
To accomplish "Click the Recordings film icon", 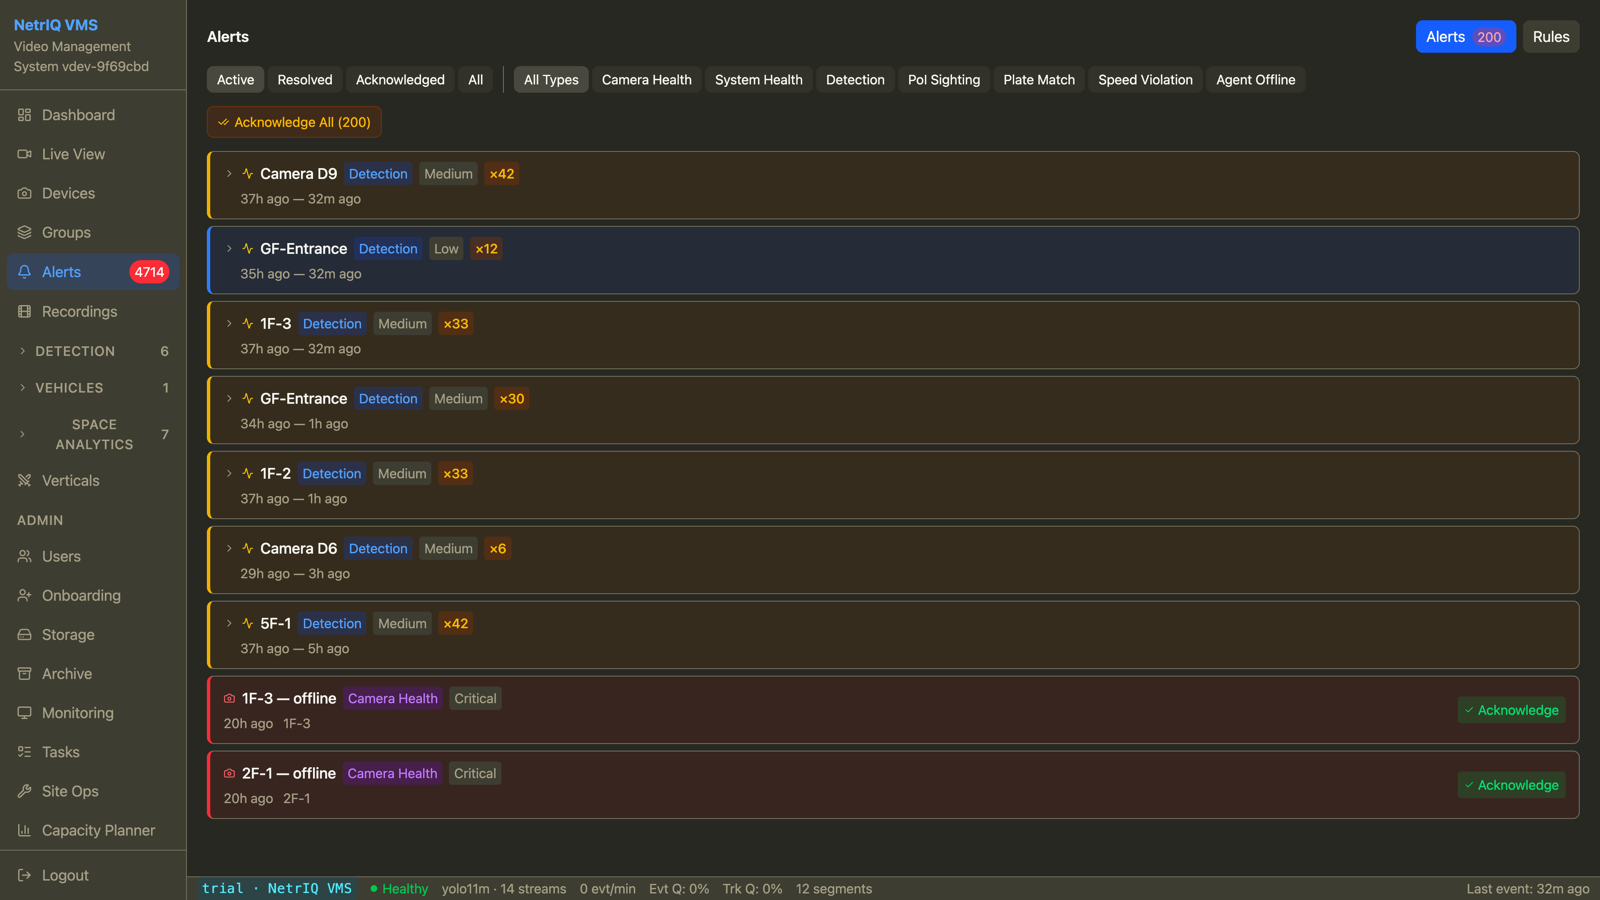I will (x=24, y=311).
